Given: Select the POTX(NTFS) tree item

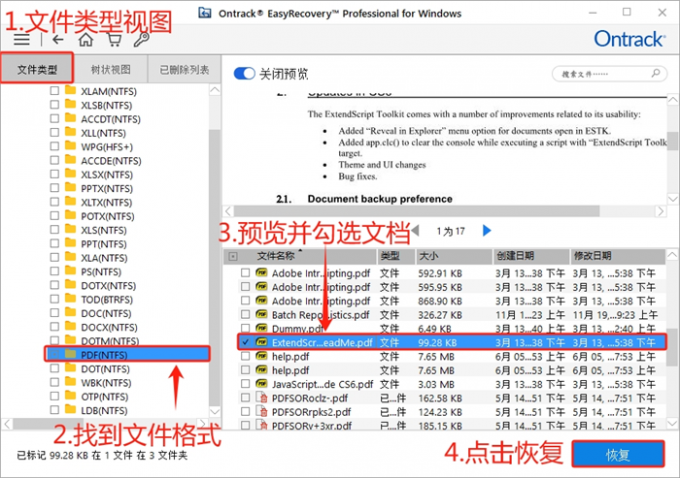Looking at the screenshot, I should (x=108, y=216).
